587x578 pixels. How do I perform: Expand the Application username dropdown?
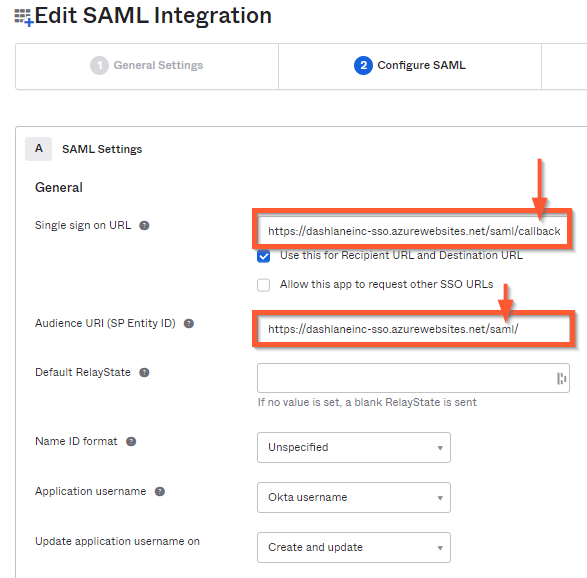(x=354, y=498)
